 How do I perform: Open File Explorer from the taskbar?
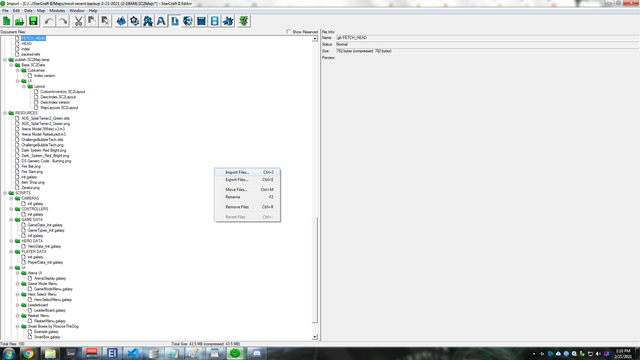50,353
